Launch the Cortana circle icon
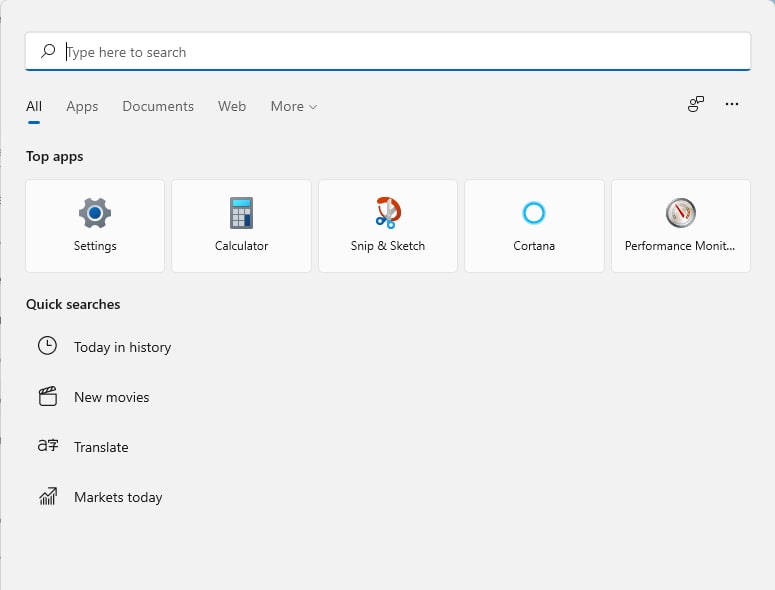775x590 pixels. pos(534,213)
